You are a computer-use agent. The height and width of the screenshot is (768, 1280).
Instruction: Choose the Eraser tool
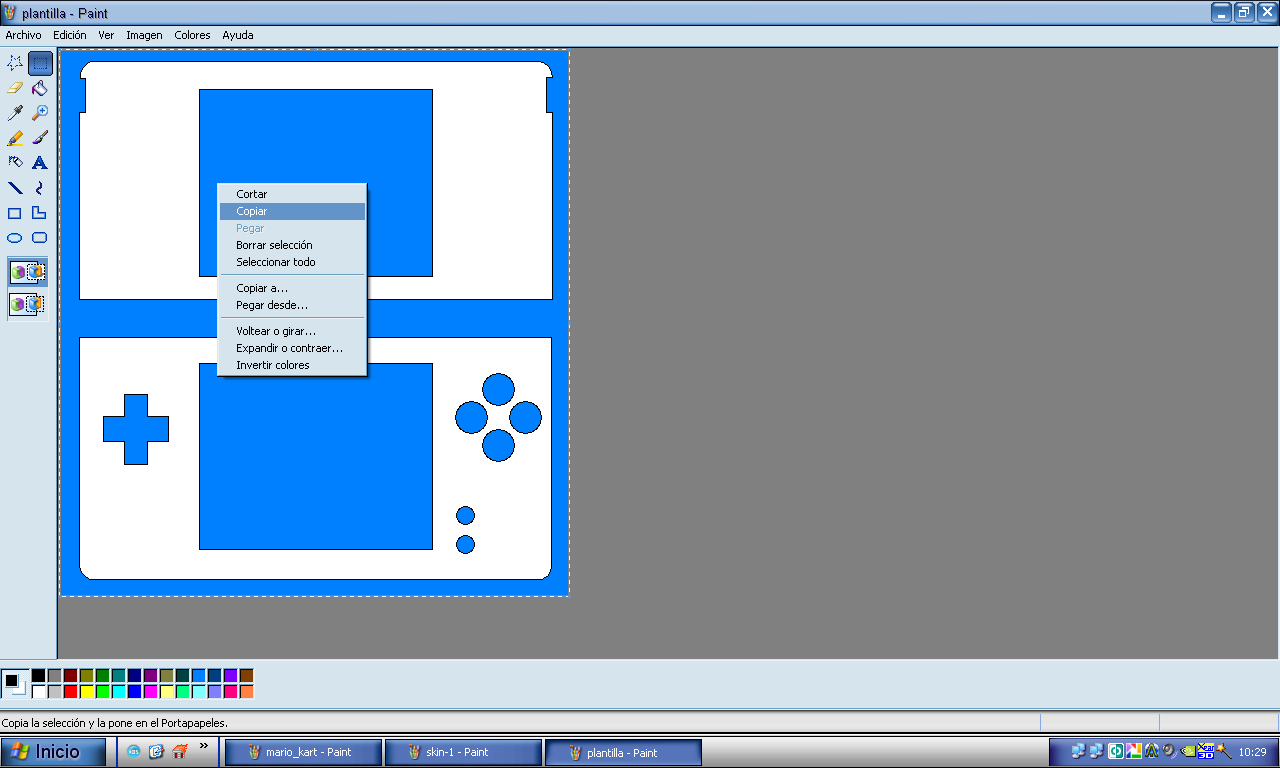point(15,88)
